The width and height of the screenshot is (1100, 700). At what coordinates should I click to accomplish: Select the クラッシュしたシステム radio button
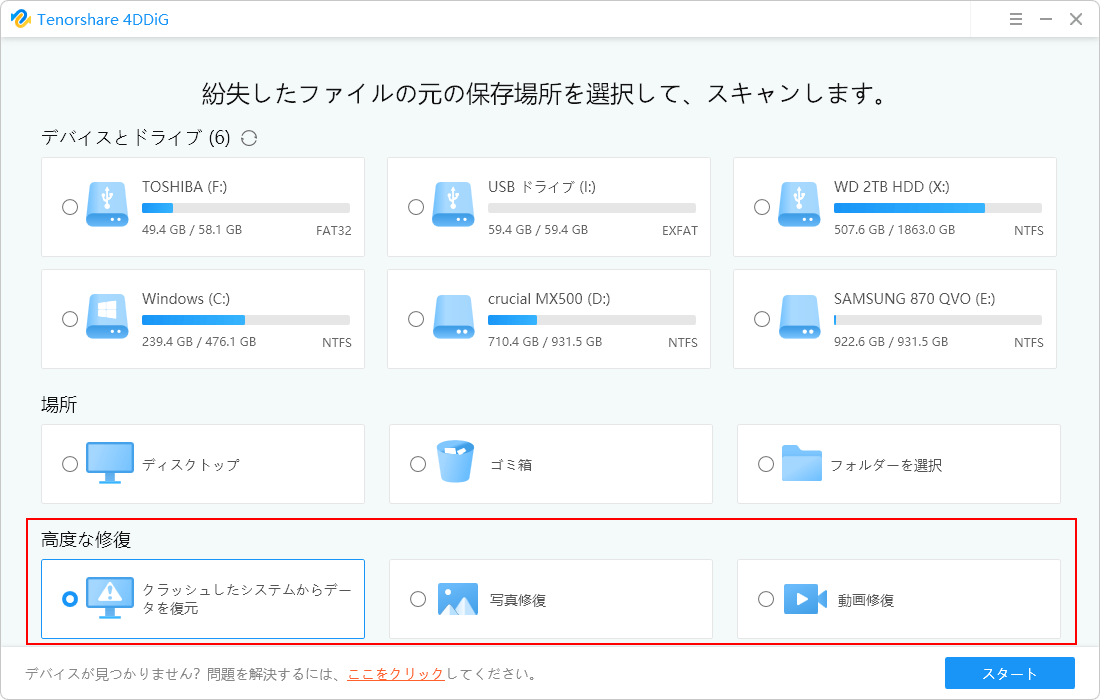click(x=69, y=599)
